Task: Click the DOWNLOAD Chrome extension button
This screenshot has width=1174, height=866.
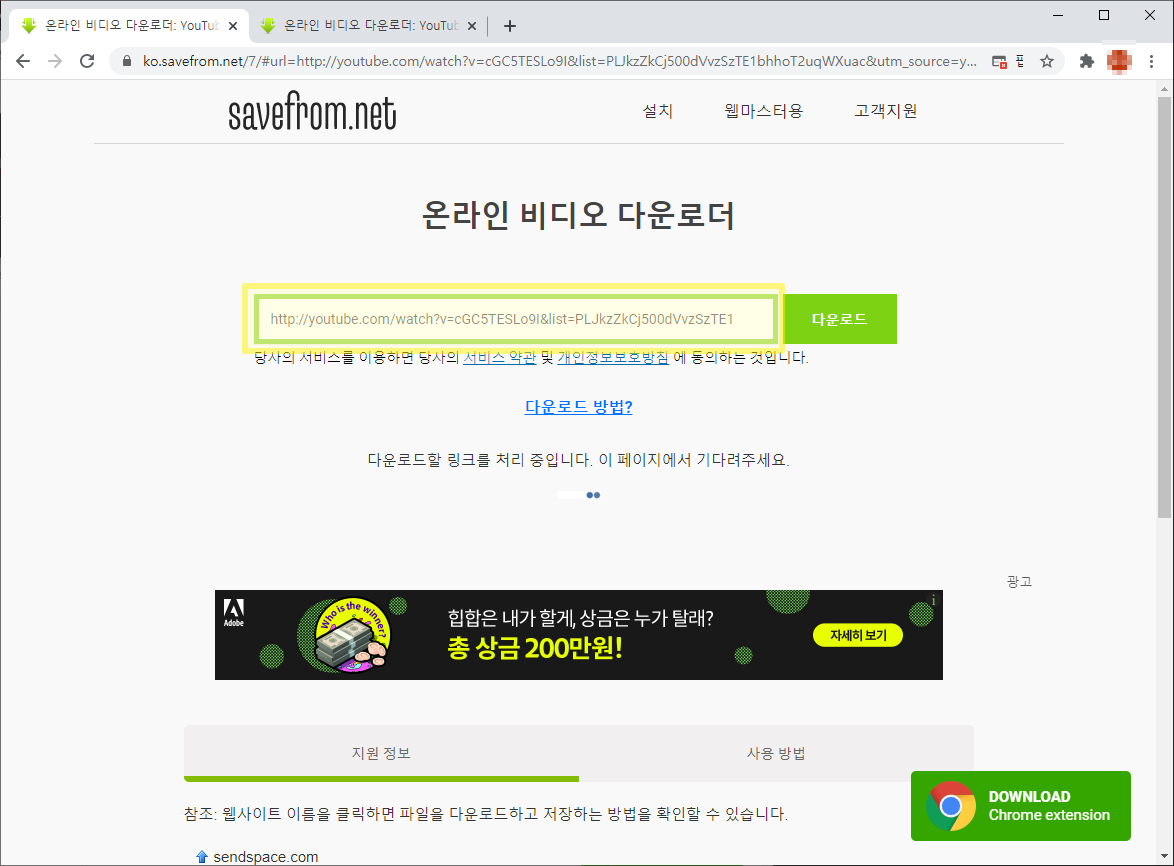Action: 1021,805
